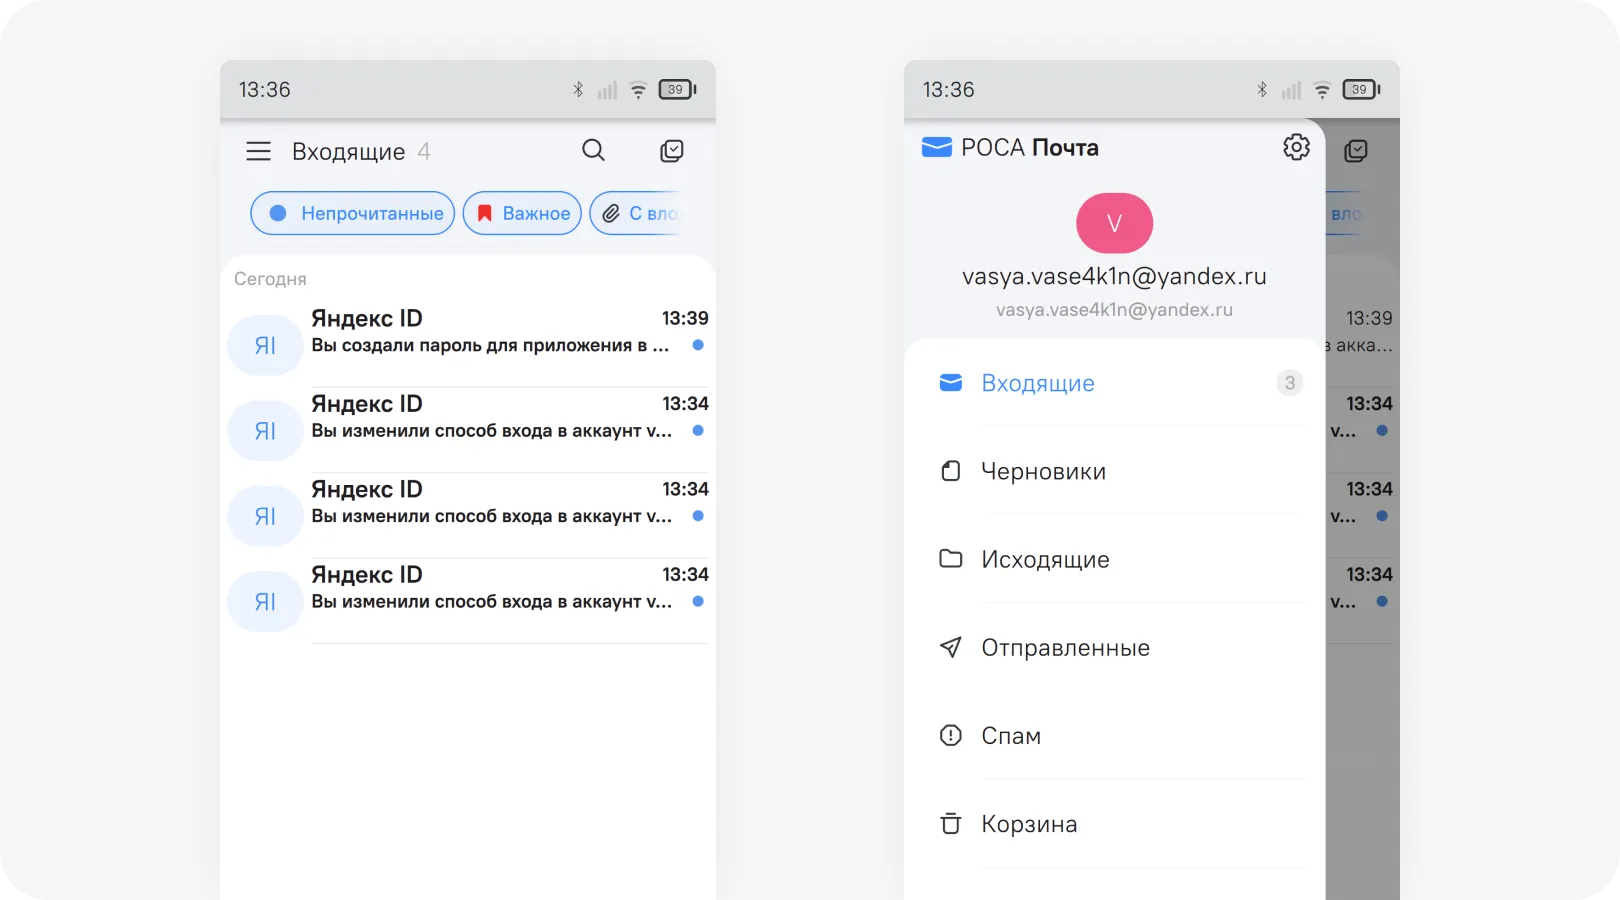Tap the Исходящие folder icon

[x=951, y=558]
